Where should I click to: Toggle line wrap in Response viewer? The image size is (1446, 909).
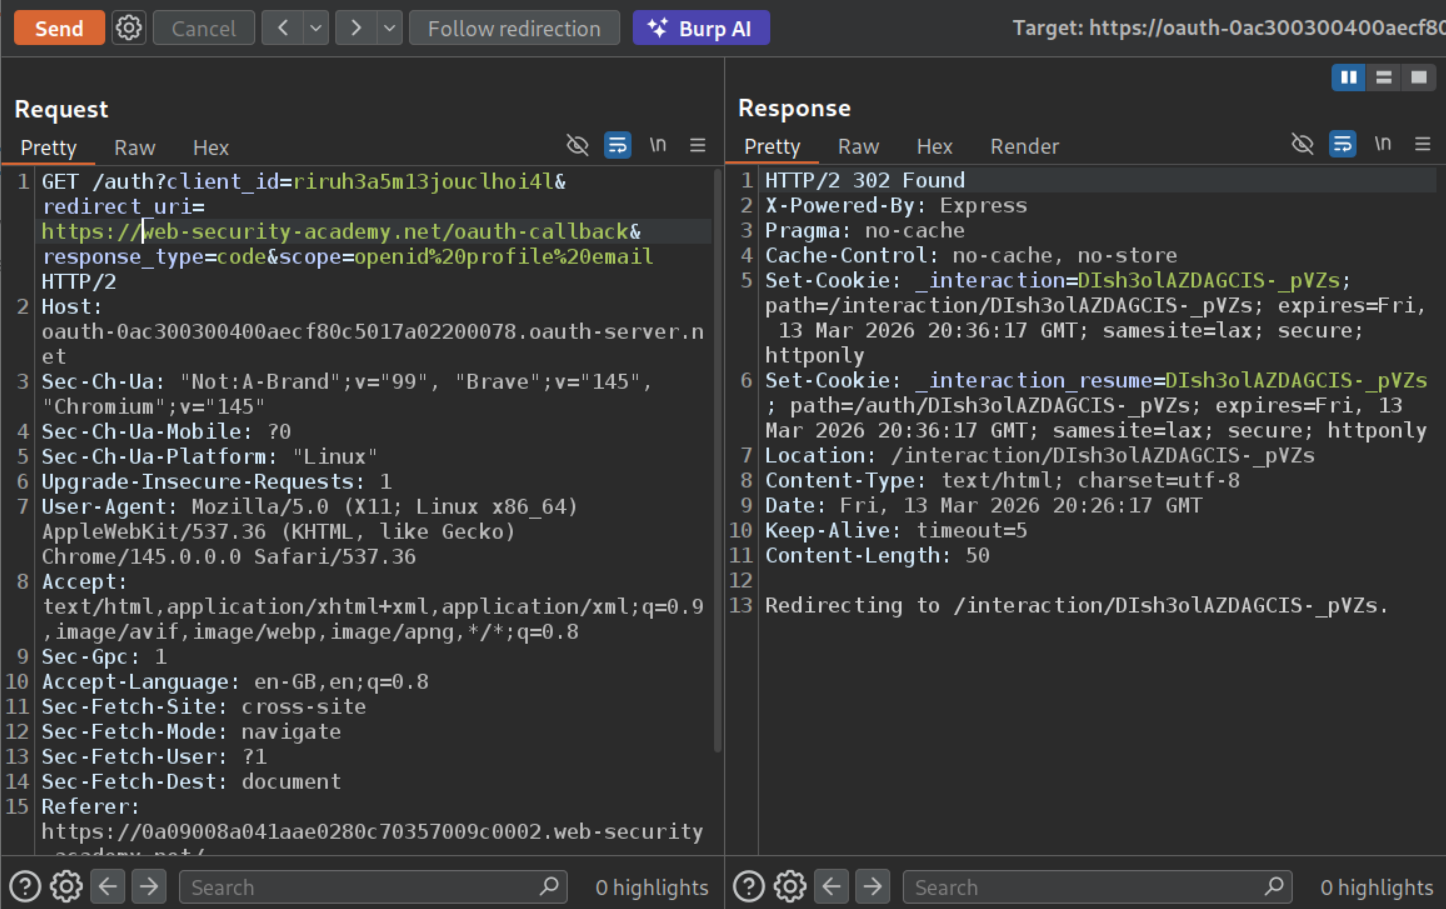pos(1342,145)
